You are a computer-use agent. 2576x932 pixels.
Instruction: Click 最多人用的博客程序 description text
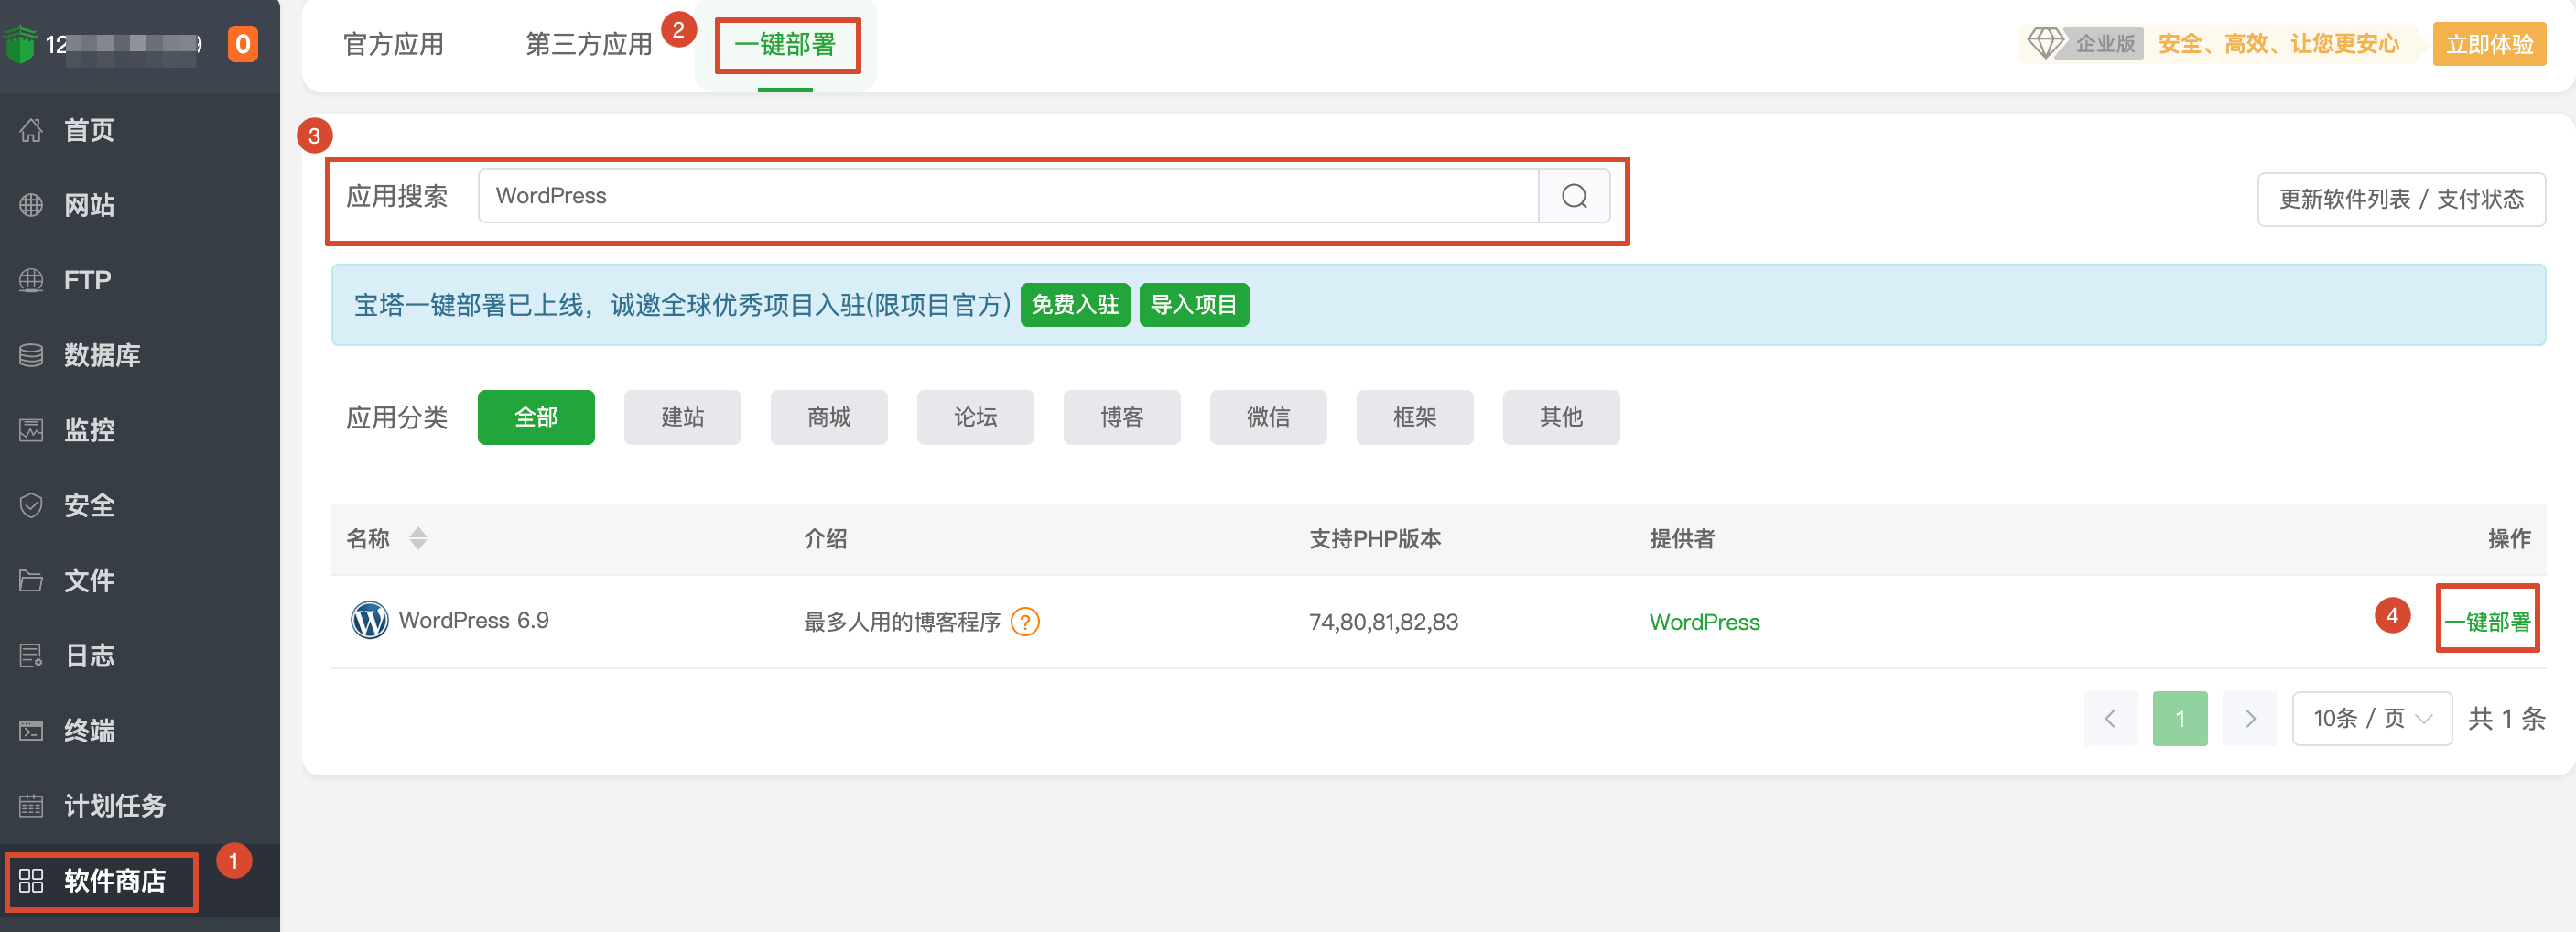tap(902, 622)
